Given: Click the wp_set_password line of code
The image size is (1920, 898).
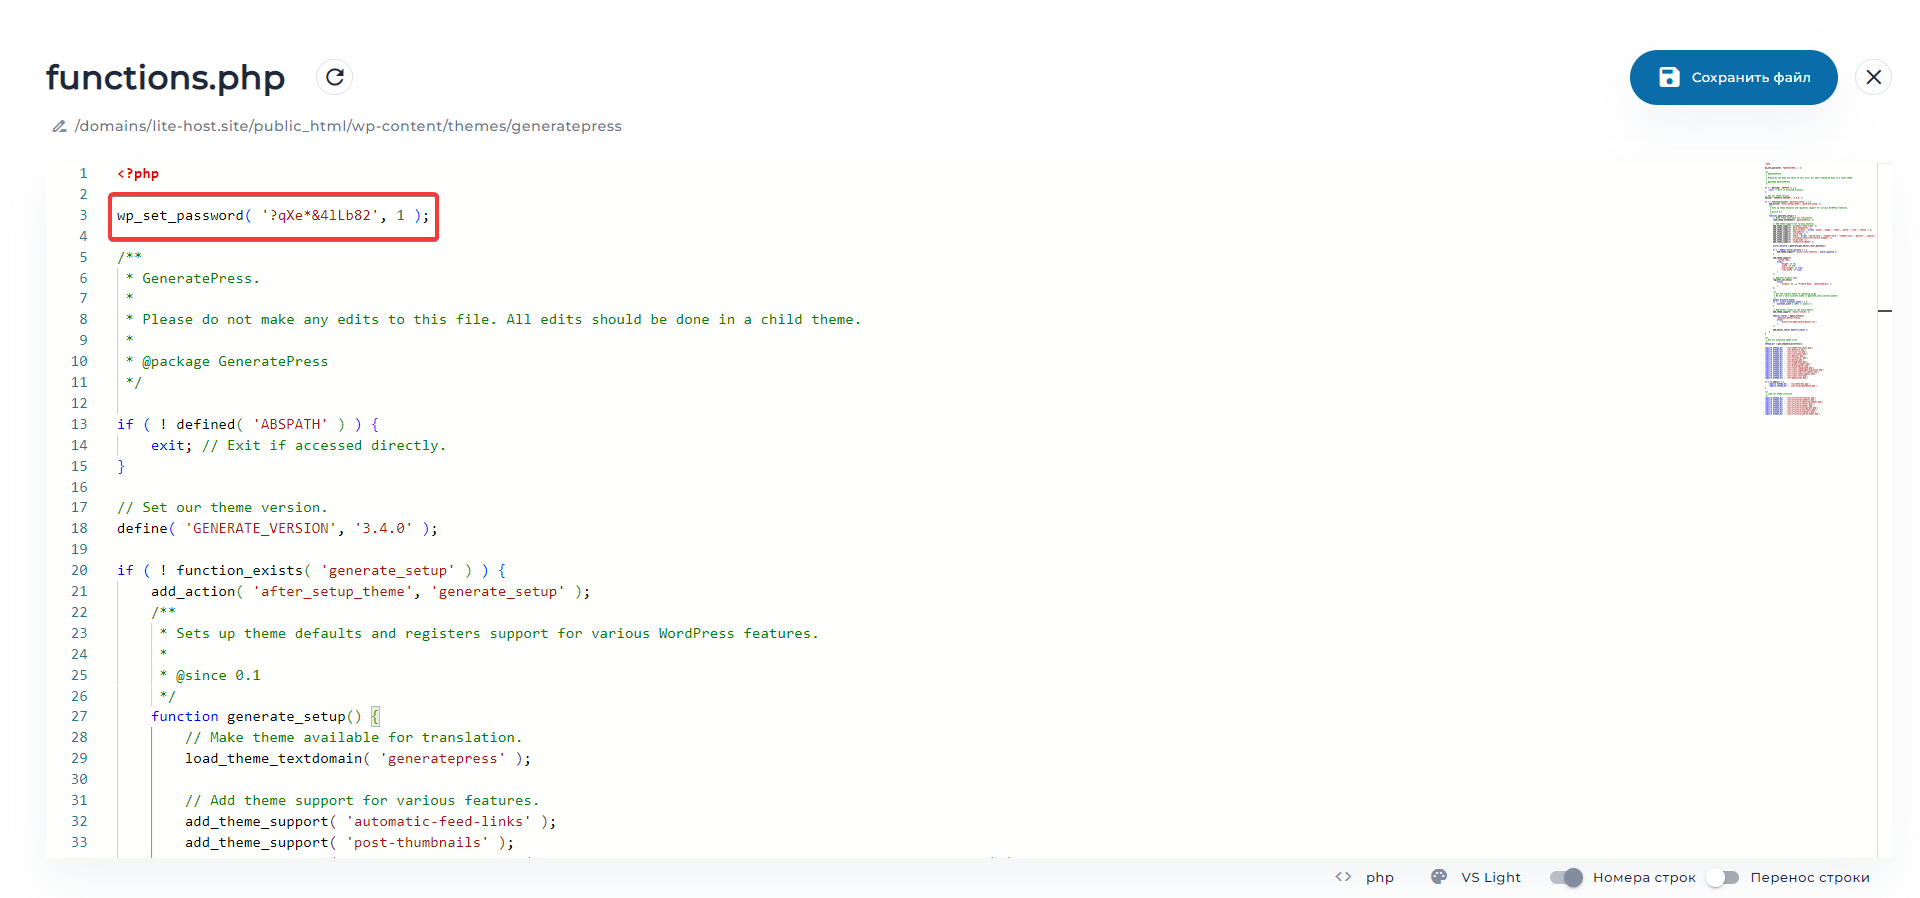Looking at the screenshot, I should tap(273, 216).
